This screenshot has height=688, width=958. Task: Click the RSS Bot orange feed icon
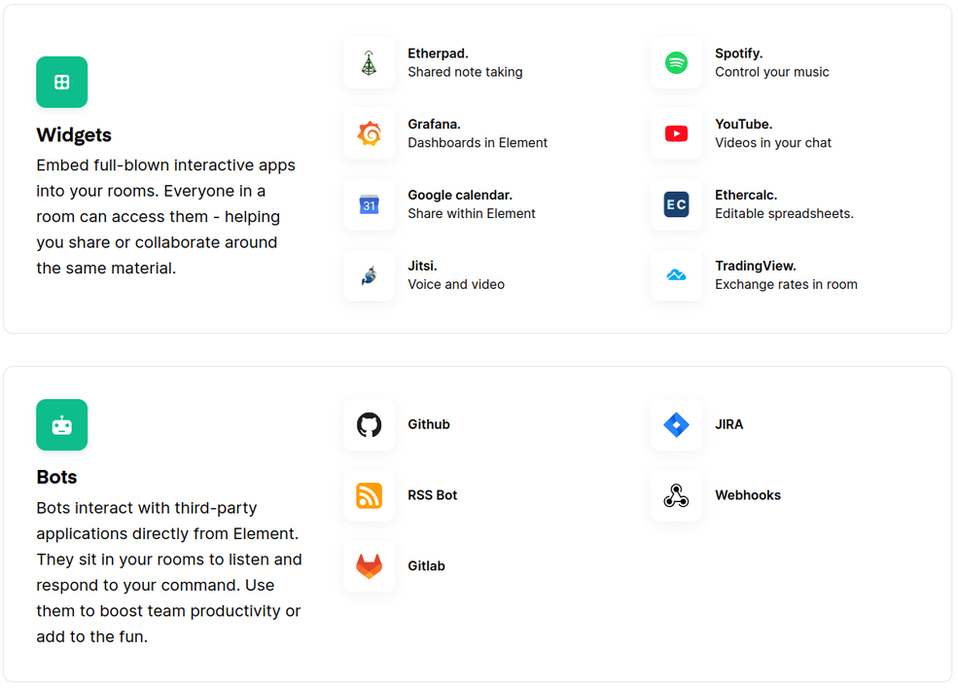[369, 496]
